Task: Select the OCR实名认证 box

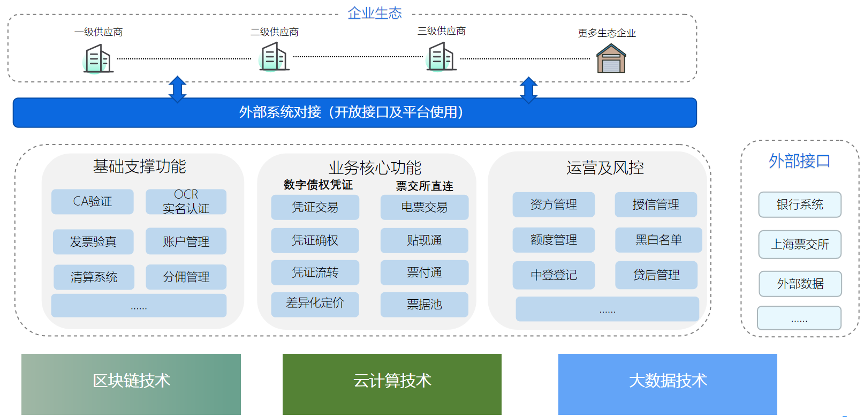Action: tap(186, 202)
